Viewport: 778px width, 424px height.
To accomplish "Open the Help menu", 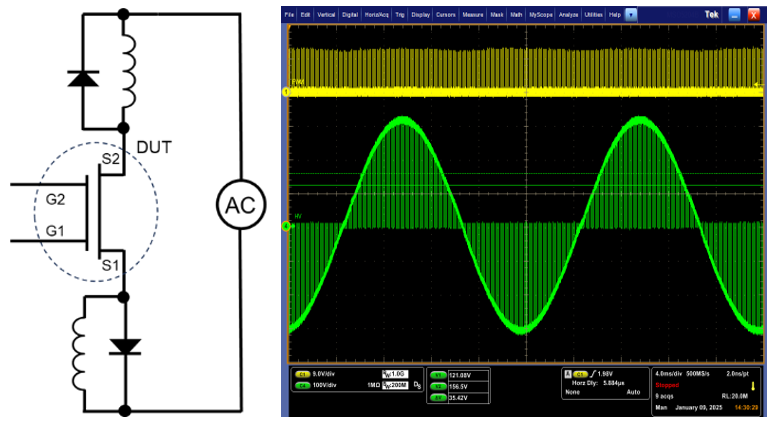I will click(x=615, y=15).
